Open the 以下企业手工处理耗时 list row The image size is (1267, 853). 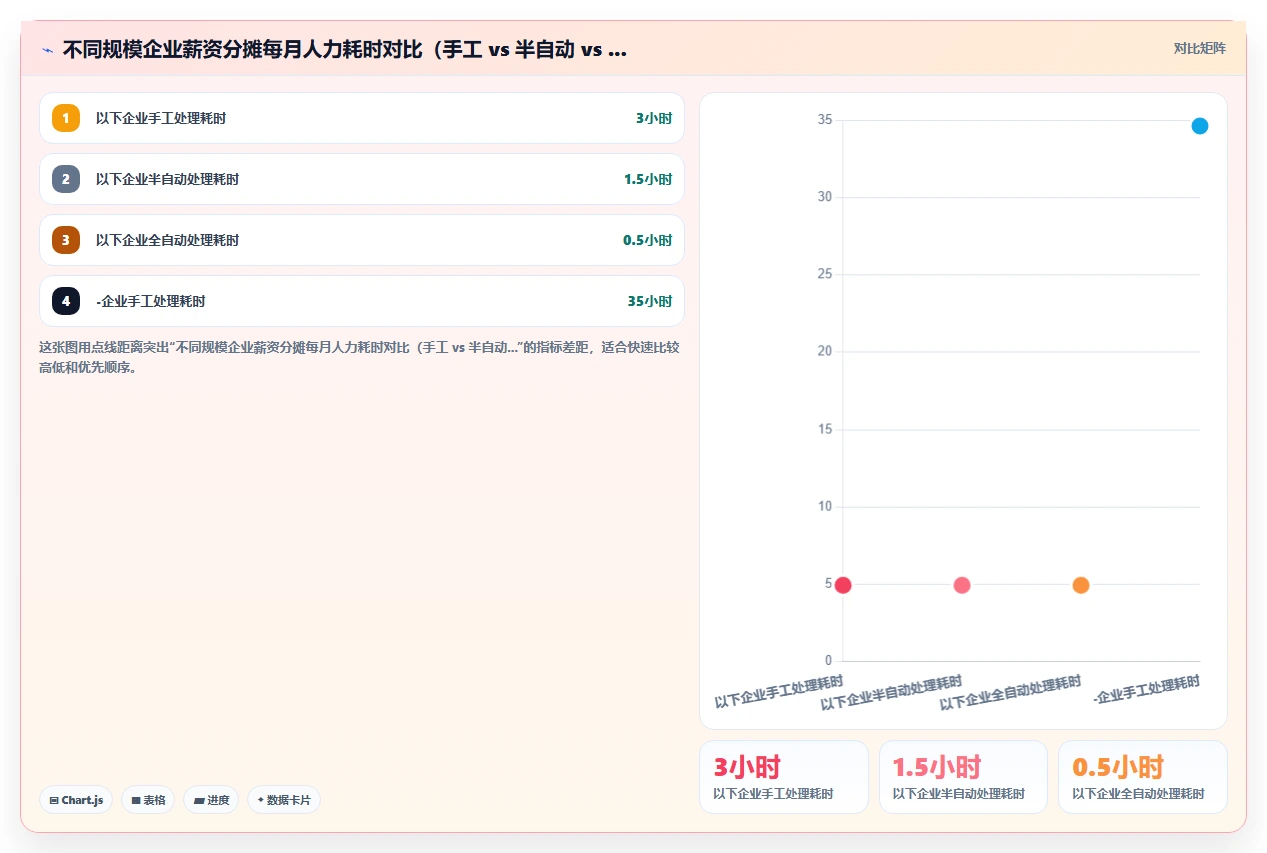[362, 118]
